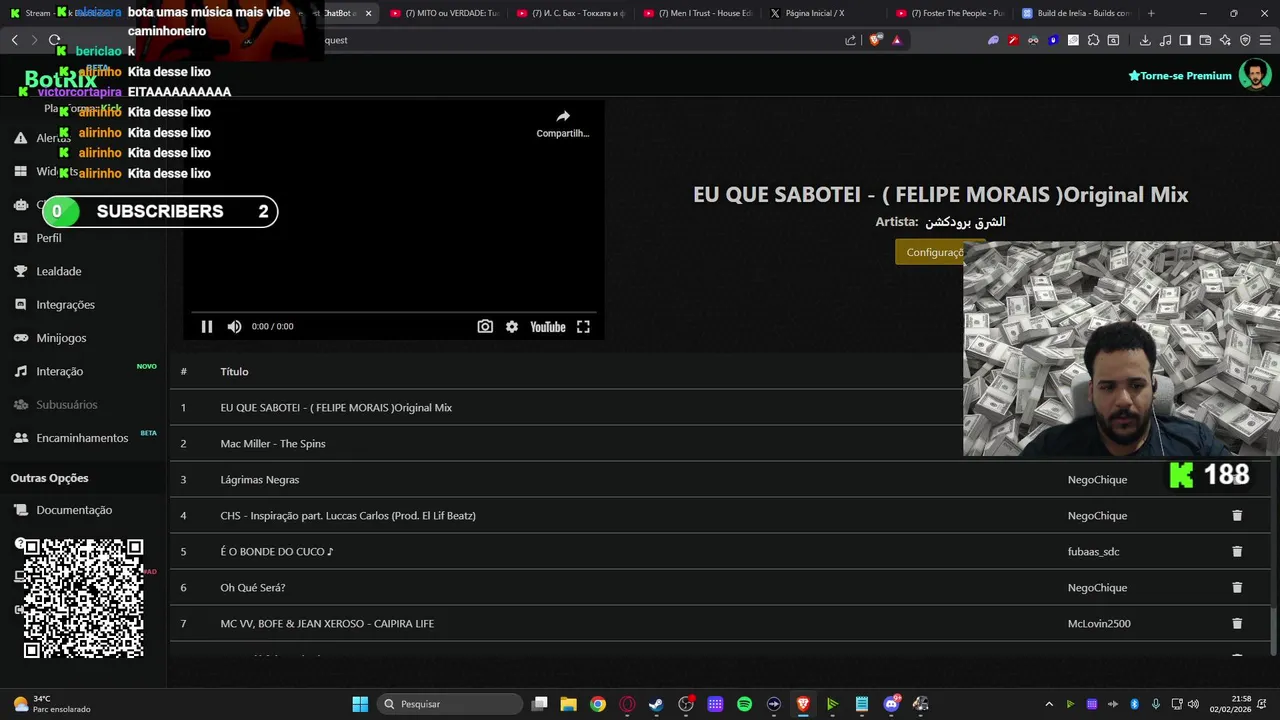Open the media control music icon
This screenshot has width=1280, height=720.
[1165, 40]
